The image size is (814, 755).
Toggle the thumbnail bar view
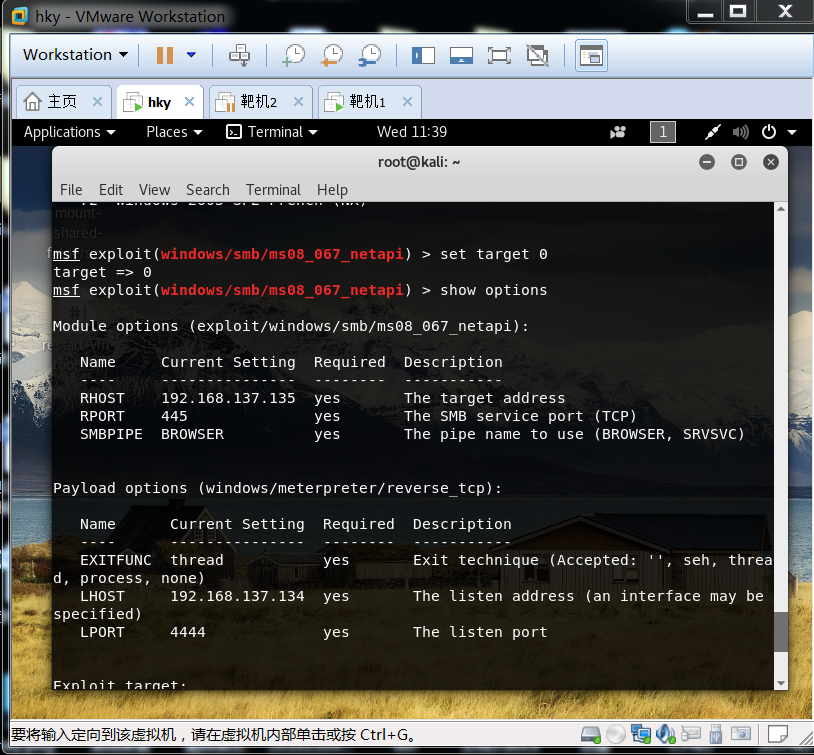[x=461, y=56]
